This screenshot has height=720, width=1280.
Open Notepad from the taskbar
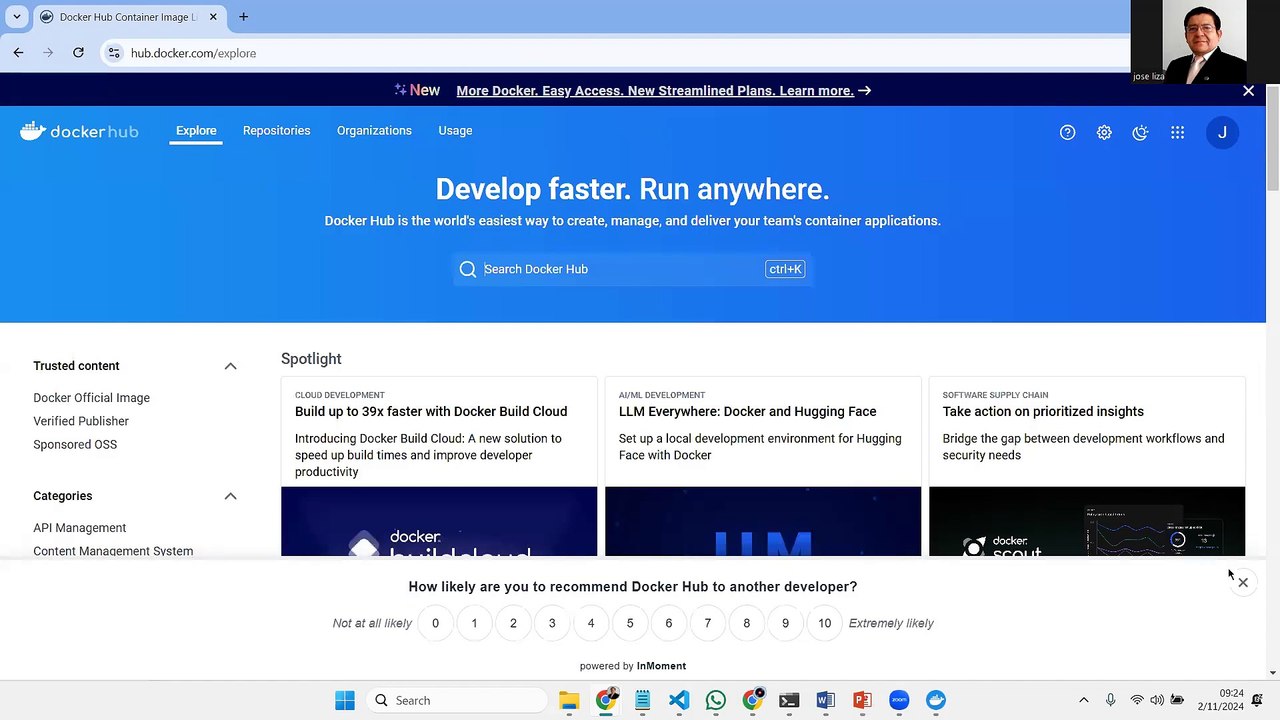[643, 700]
